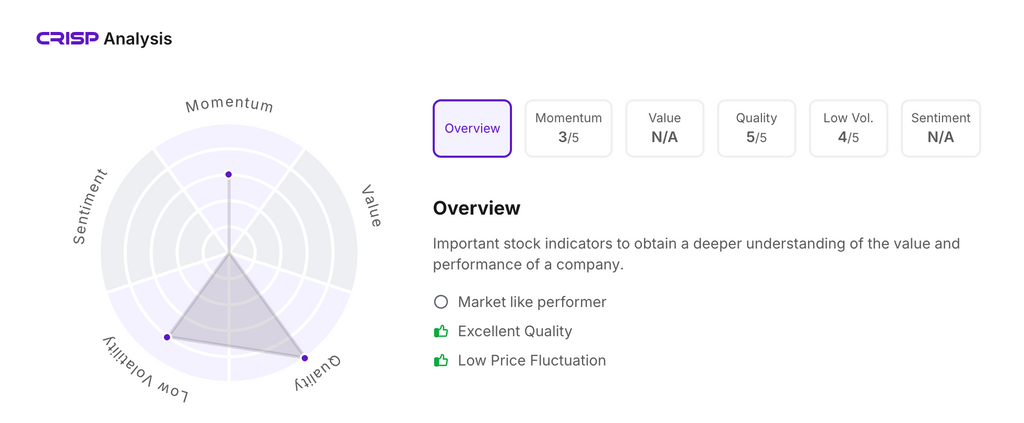The image size is (1024, 423).
Task: Select the Low Volatility data point on radar chart
Action: [168, 337]
